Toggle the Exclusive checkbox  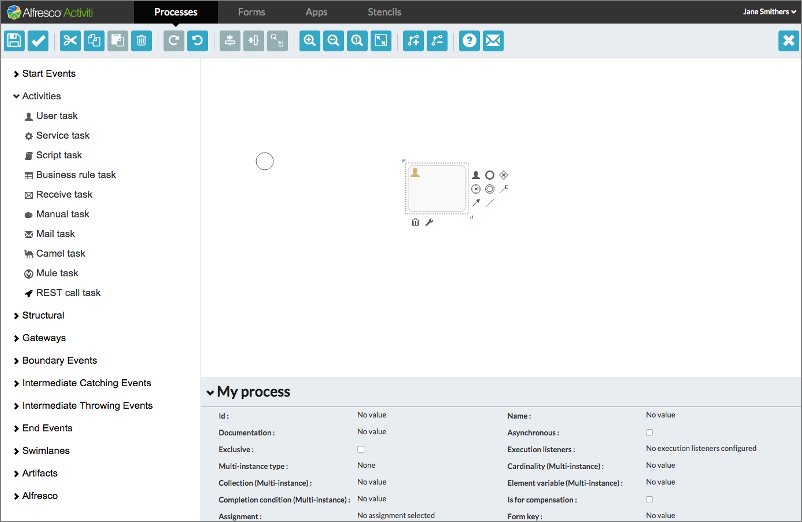[361, 449]
